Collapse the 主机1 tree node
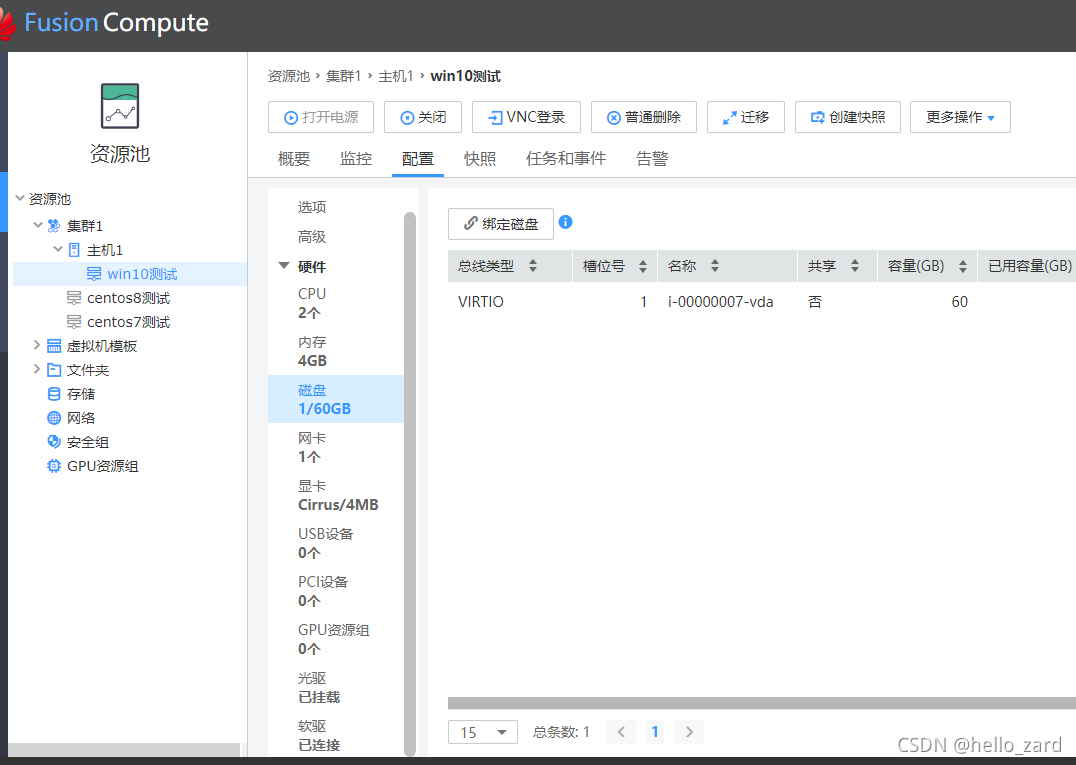1076x765 pixels. (x=58, y=249)
